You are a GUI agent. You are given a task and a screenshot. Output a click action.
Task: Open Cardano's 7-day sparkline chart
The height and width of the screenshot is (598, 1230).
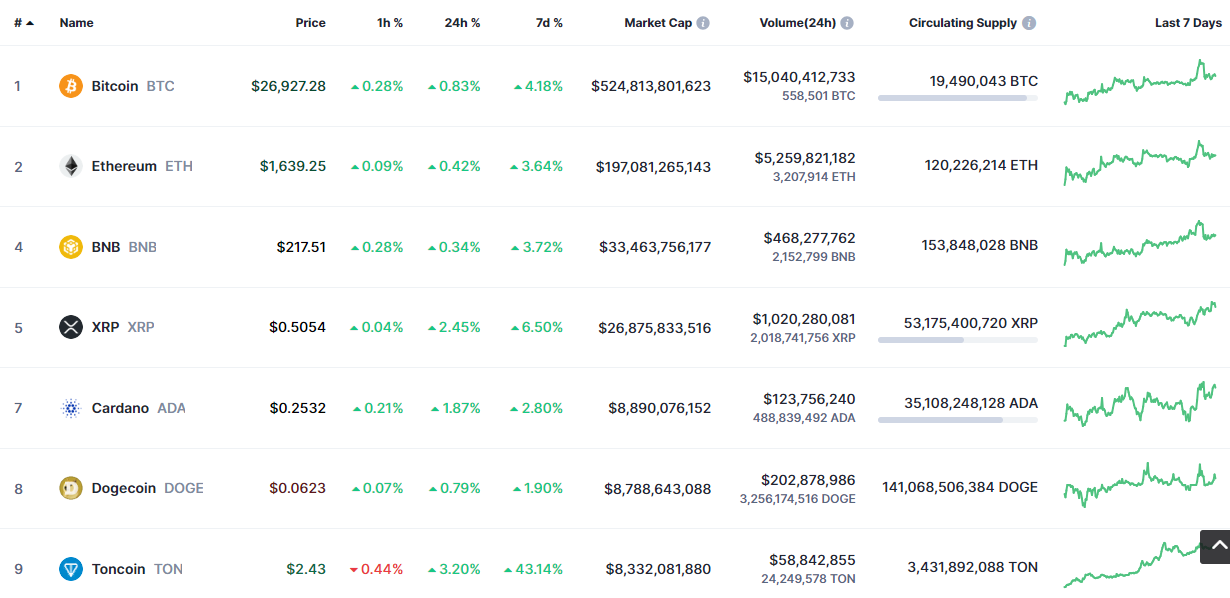tap(1140, 405)
